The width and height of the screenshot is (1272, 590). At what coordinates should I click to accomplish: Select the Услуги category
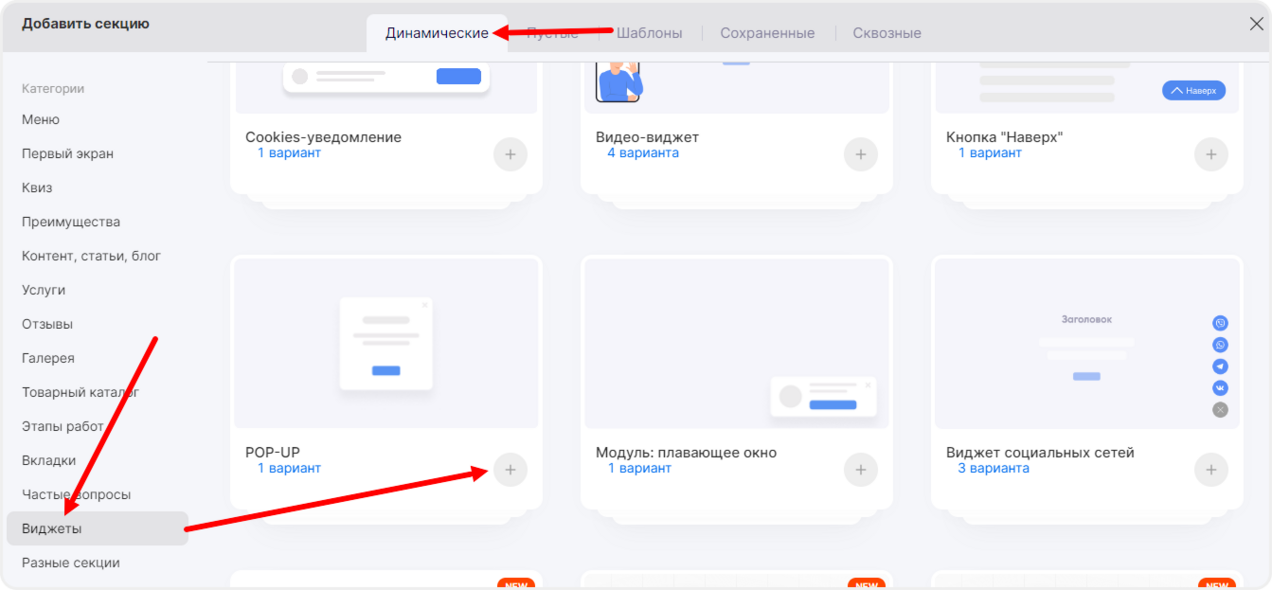coord(44,290)
